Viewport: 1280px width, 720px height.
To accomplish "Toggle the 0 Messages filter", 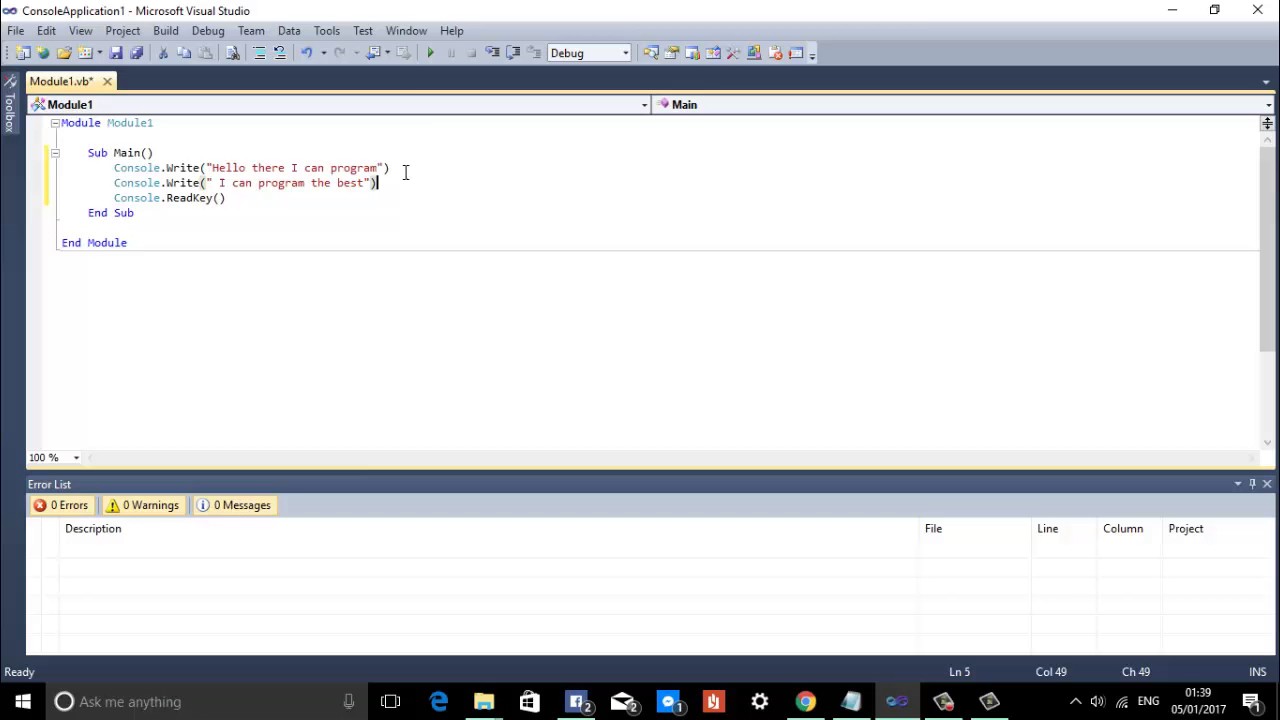I will point(234,505).
